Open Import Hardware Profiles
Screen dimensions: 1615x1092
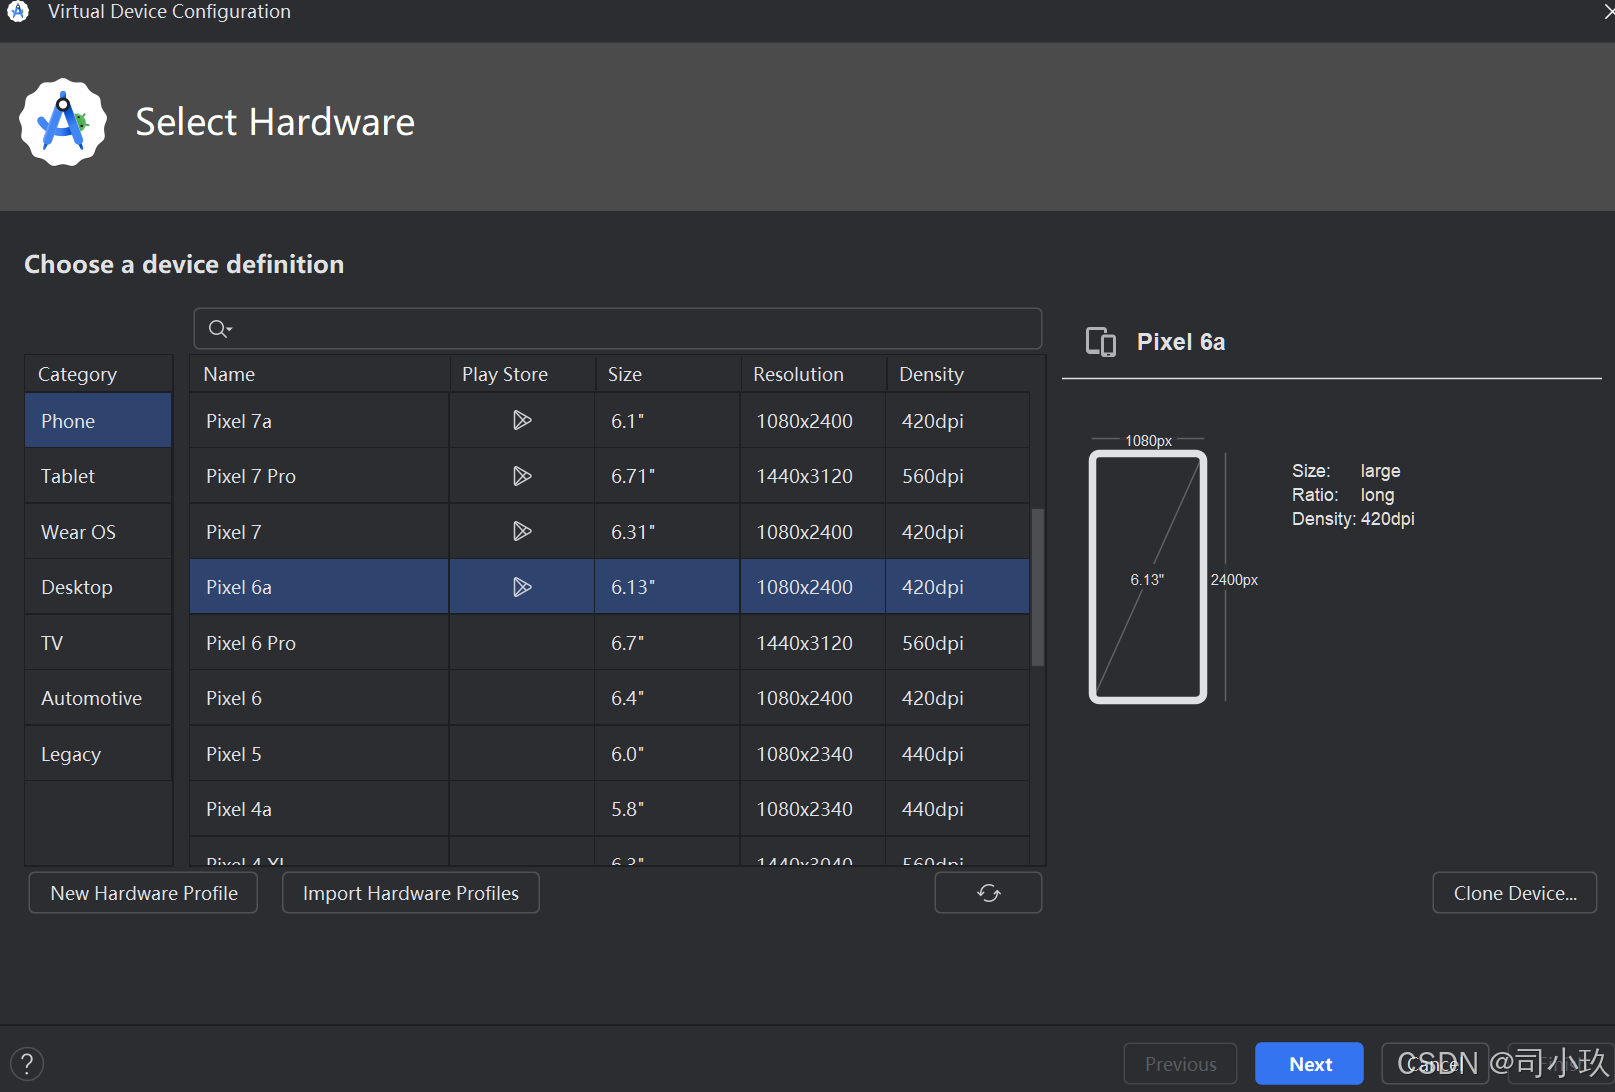click(x=410, y=892)
